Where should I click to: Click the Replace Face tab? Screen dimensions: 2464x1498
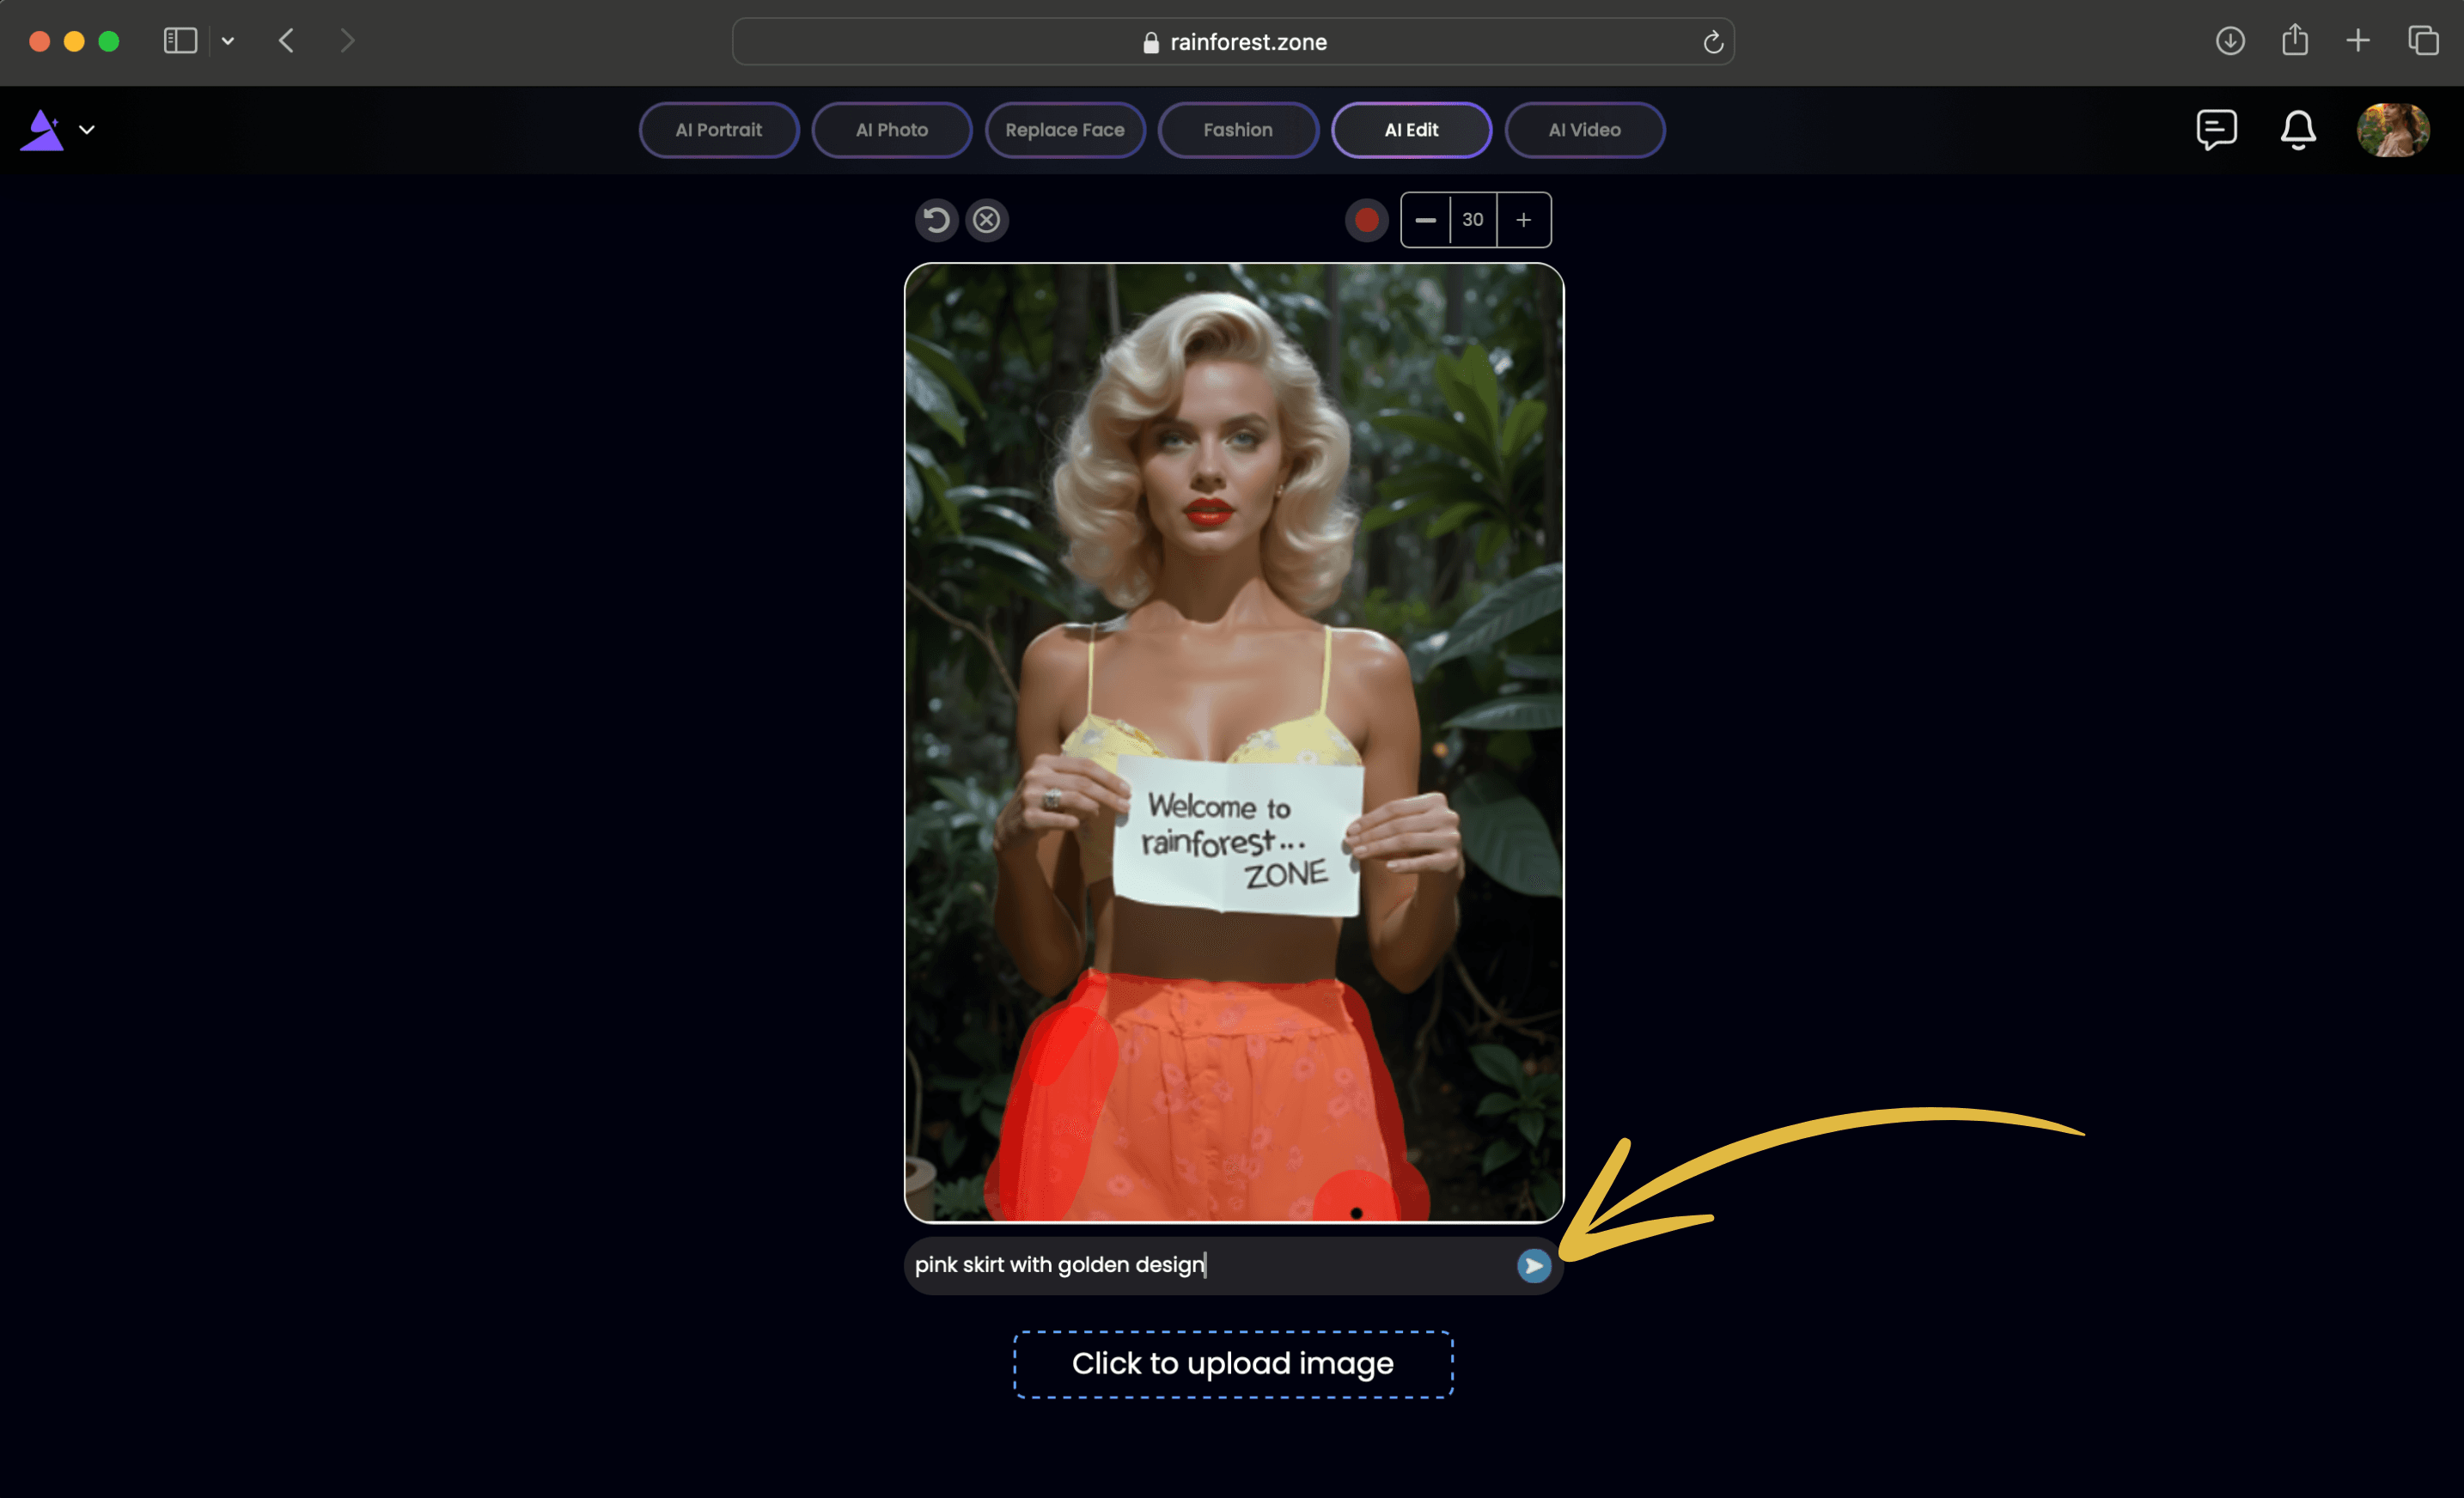point(1063,129)
